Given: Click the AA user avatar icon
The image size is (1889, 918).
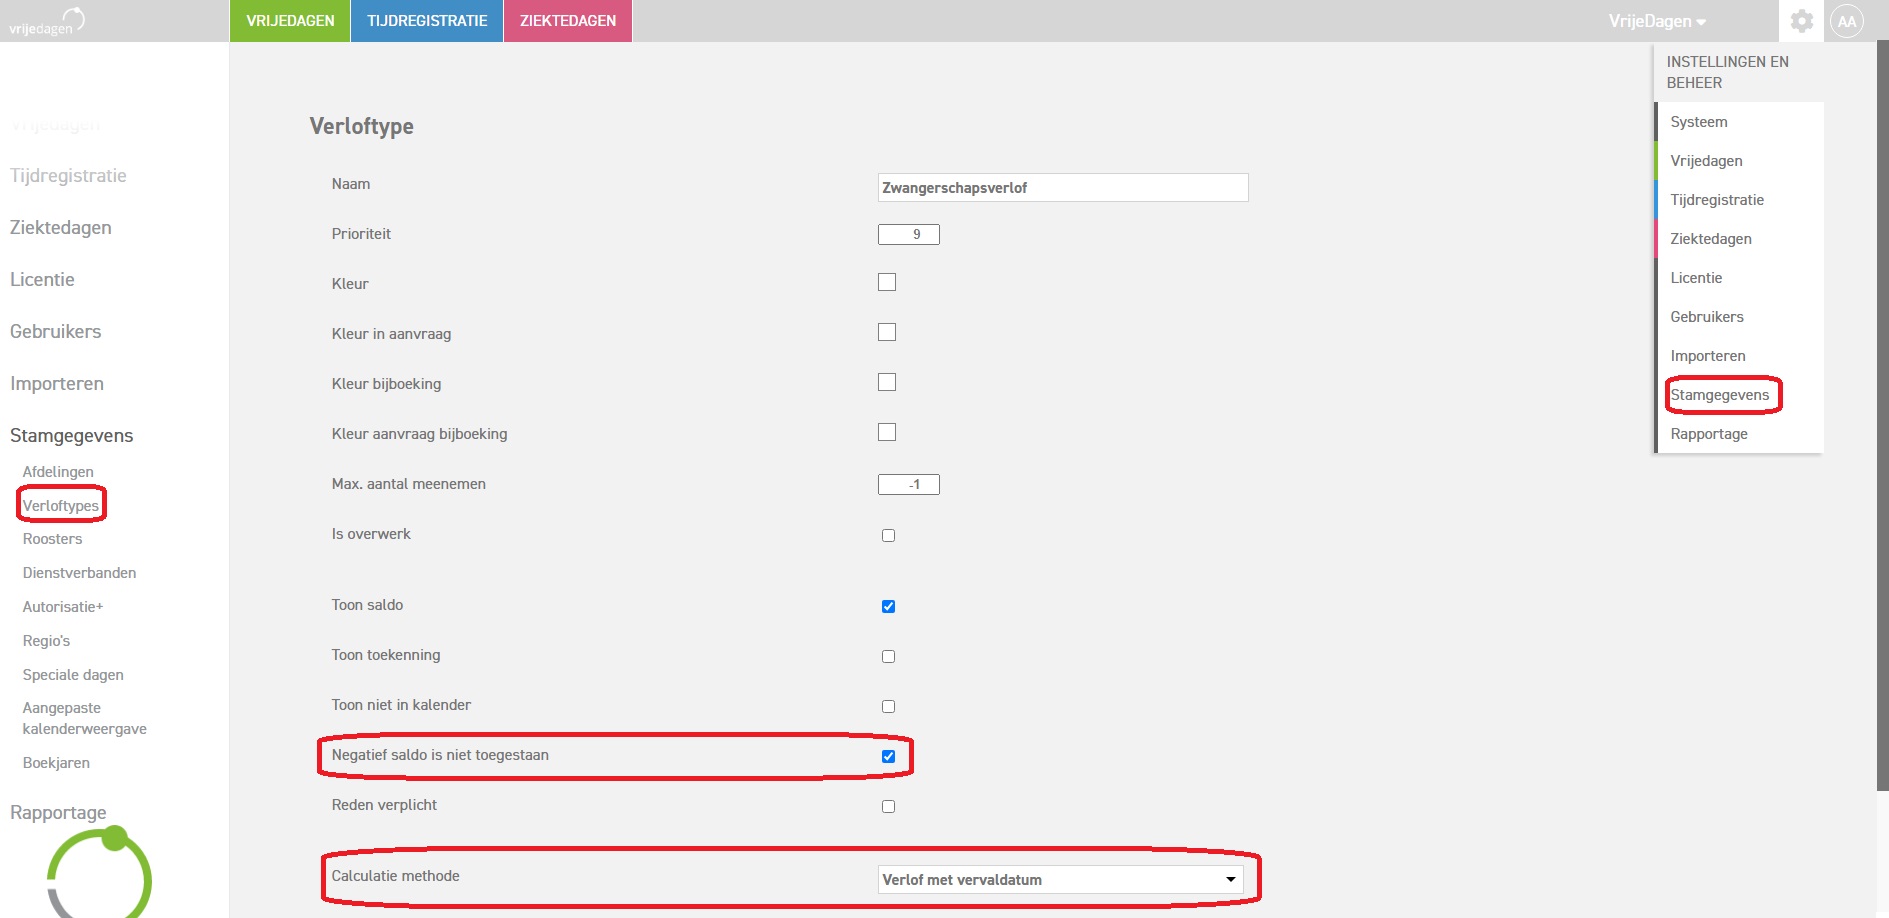Looking at the screenshot, I should [1846, 21].
